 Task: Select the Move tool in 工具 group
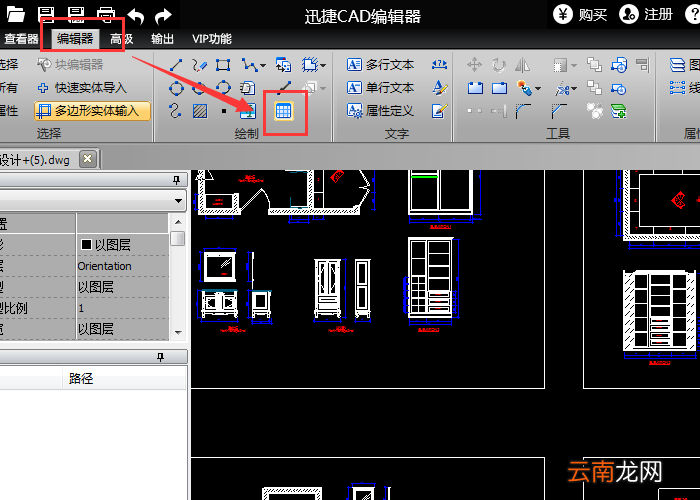coord(474,65)
